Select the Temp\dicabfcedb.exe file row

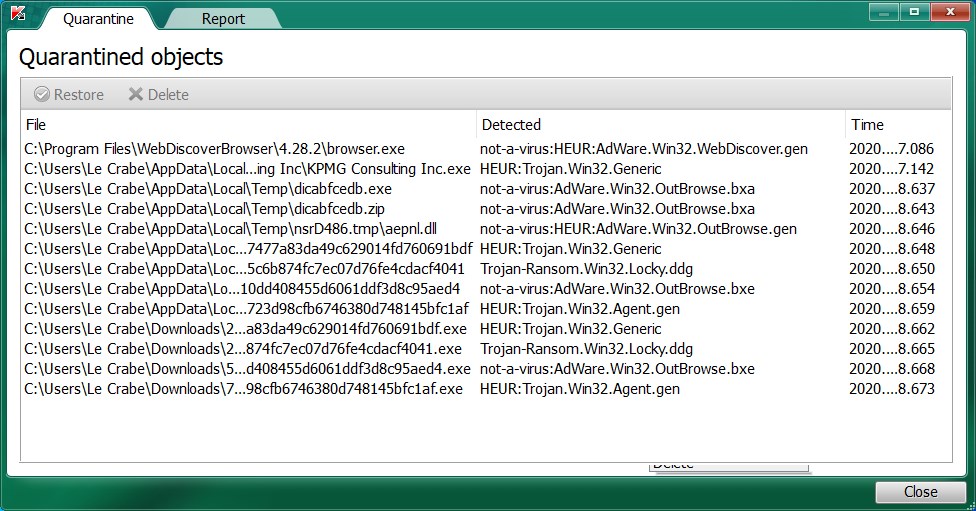(x=486, y=189)
